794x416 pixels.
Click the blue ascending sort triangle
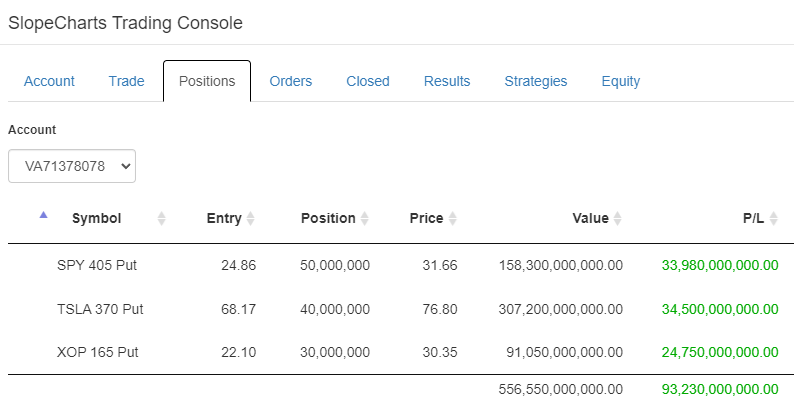(42, 214)
